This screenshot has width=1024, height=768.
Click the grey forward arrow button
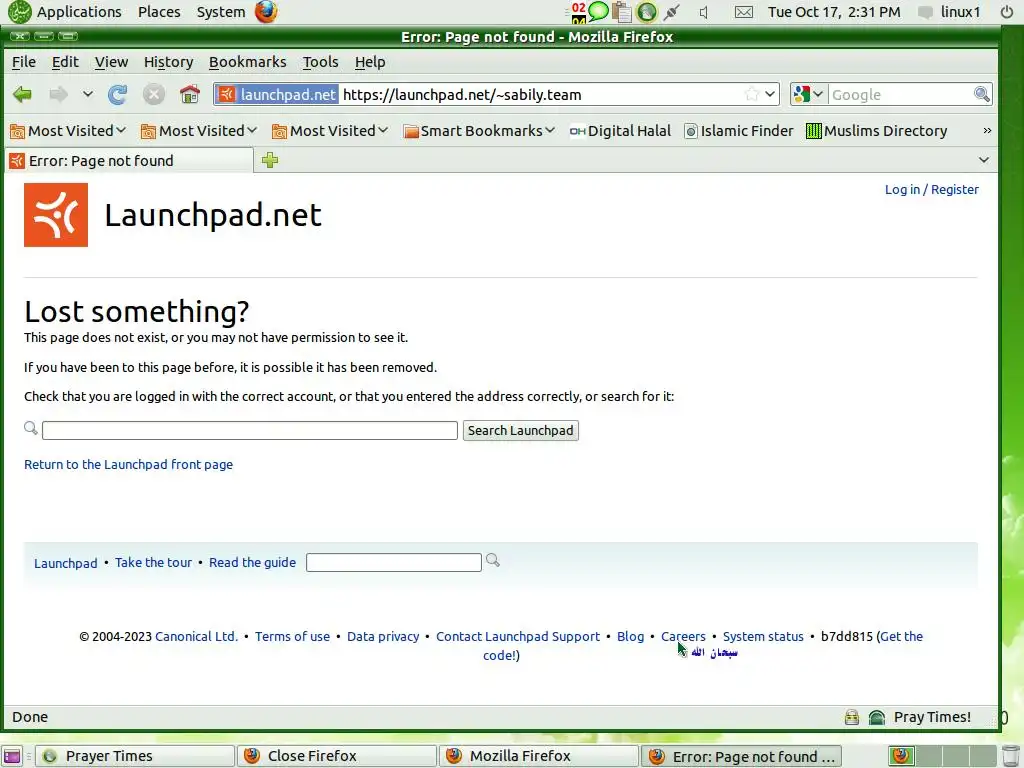pos(59,95)
